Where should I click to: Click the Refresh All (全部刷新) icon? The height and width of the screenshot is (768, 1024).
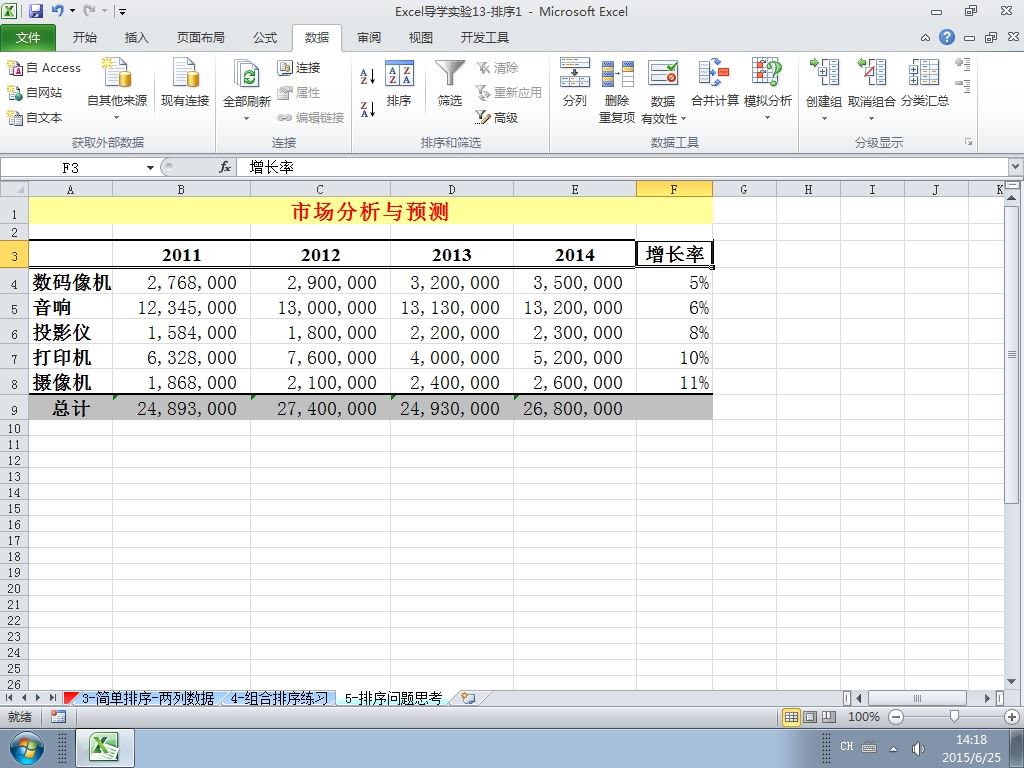pos(247,74)
